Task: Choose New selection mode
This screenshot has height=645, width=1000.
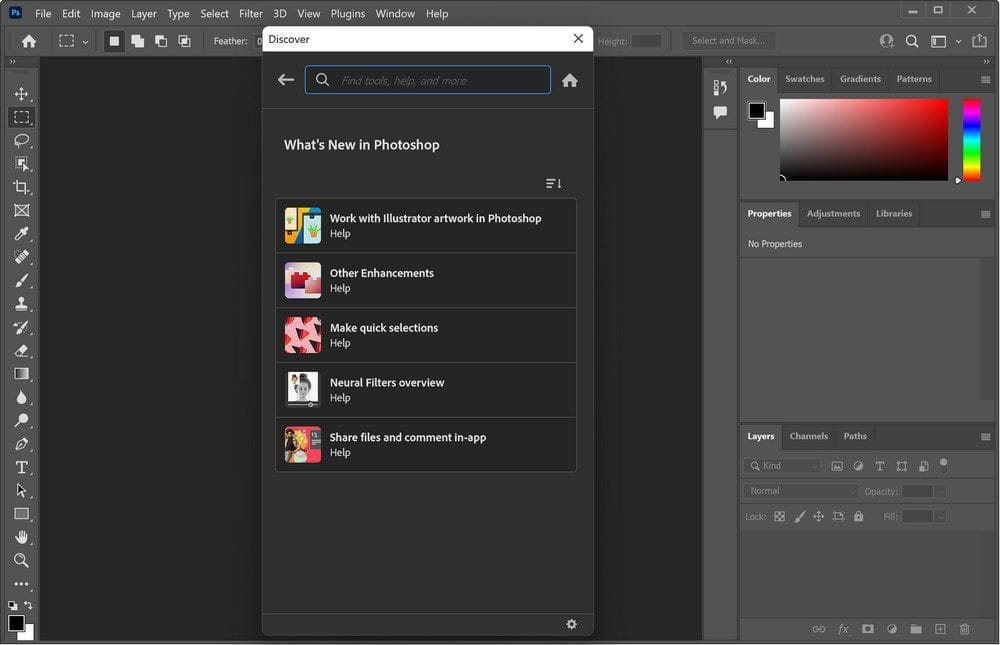Action: pos(114,41)
